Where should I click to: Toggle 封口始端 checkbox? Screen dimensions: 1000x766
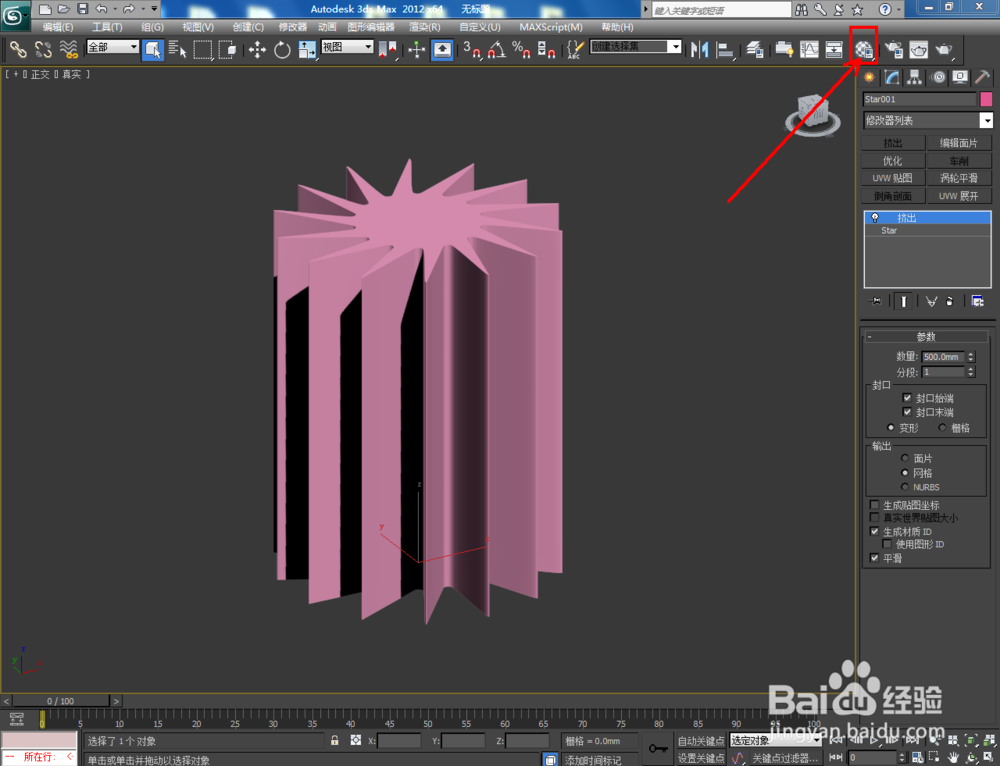pyautogui.click(x=907, y=398)
